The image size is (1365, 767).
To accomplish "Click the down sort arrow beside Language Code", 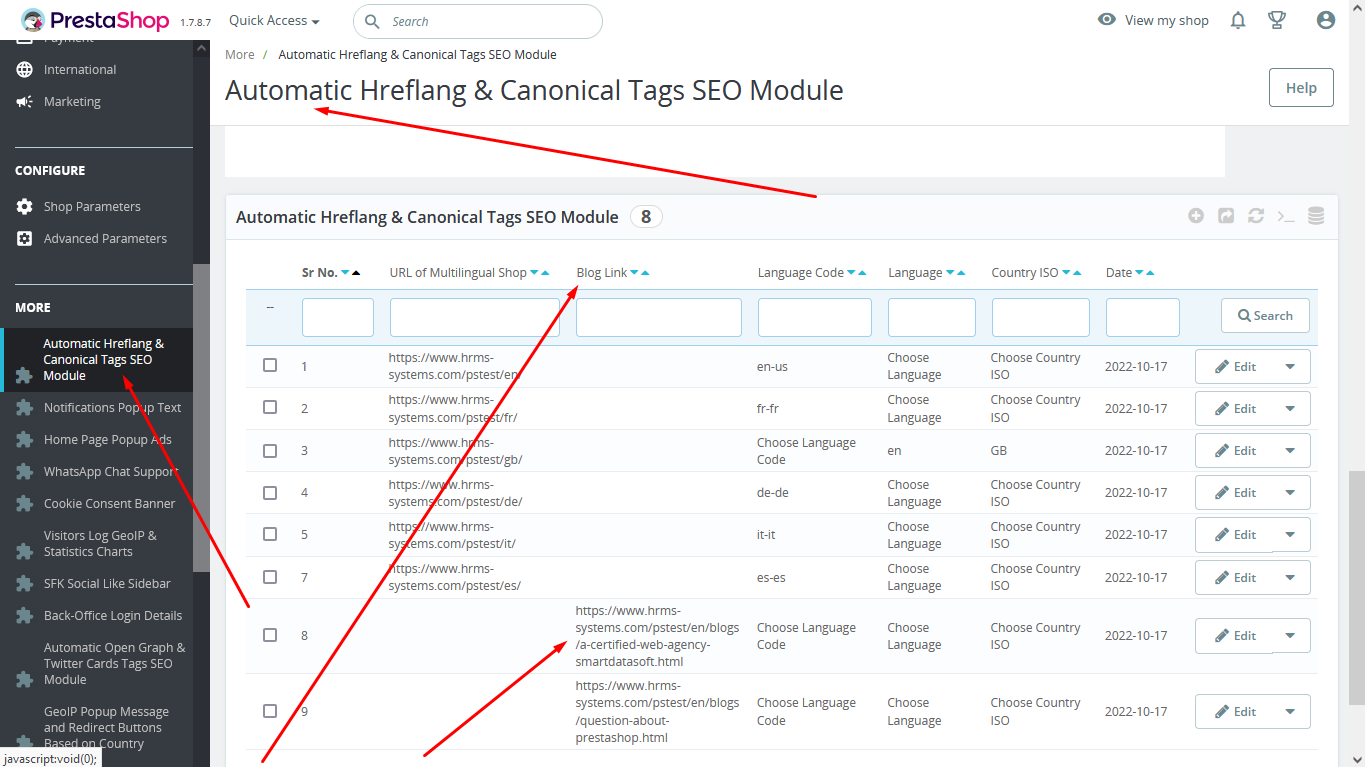I will tap(851, 273).
